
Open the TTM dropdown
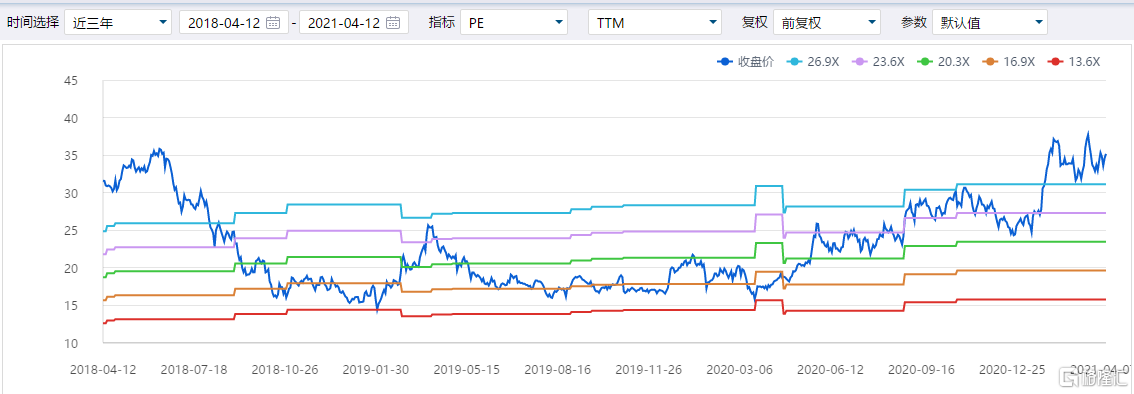pyautogui.click(x=655, y=22)
